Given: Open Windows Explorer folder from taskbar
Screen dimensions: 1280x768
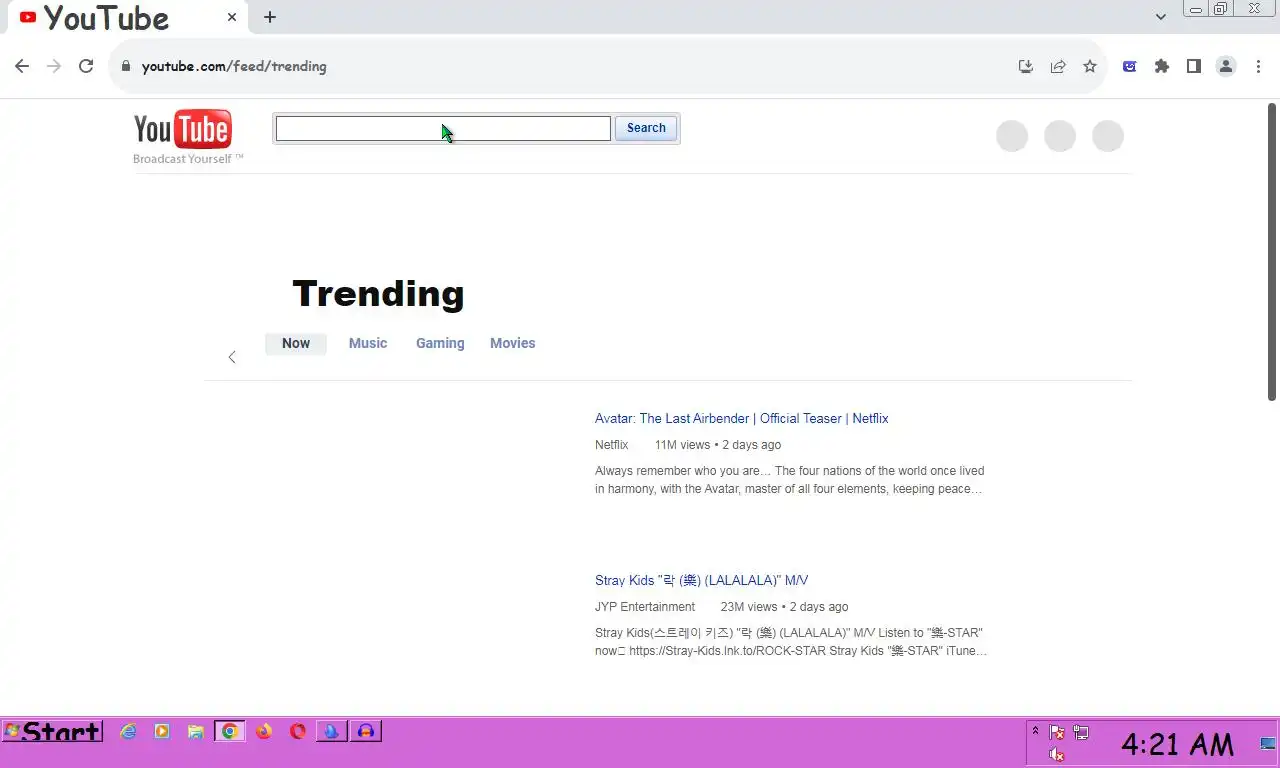Looking at the screenshot, I should click(x=196, y=731).
